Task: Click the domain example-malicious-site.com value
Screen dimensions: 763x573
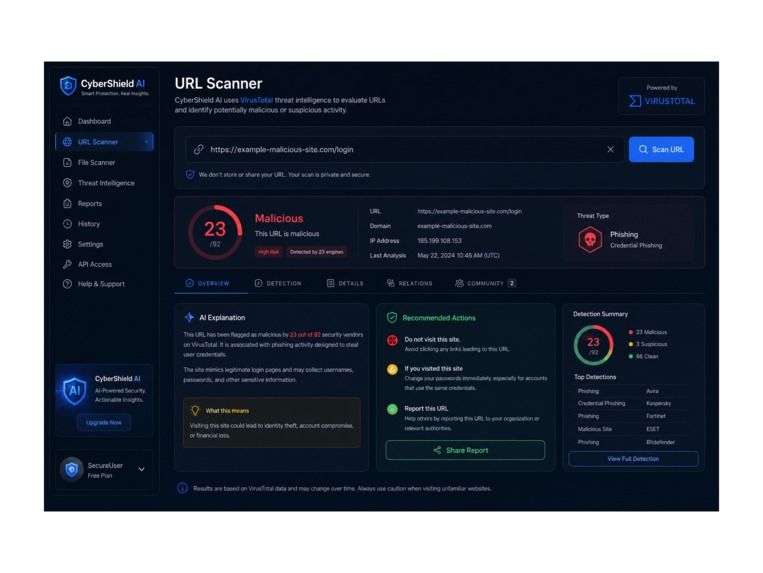Action: tap(454, 226)
